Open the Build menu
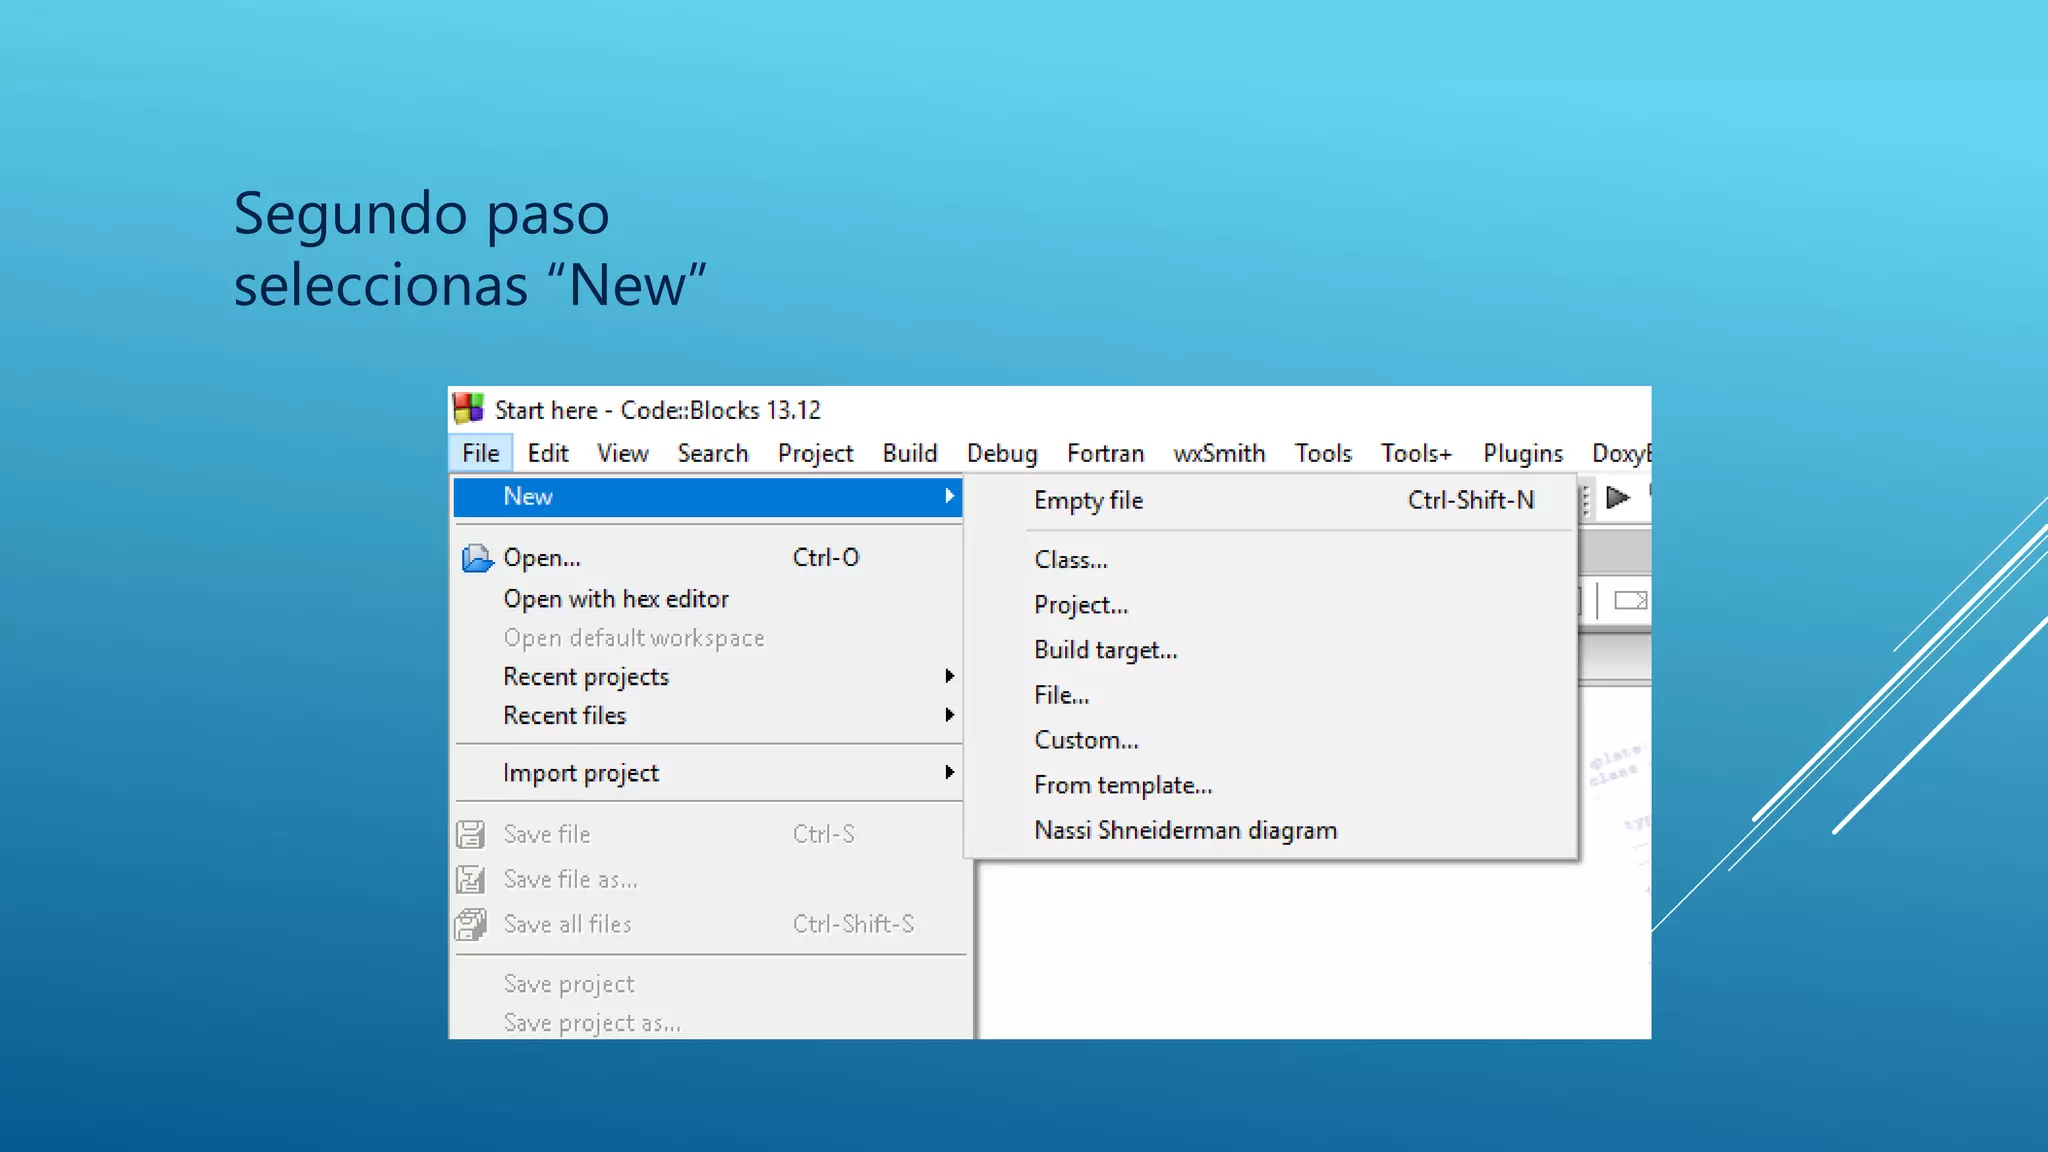Image resolution: width=2048 pixels, height=1152 pixels. (x=910, y=453)
